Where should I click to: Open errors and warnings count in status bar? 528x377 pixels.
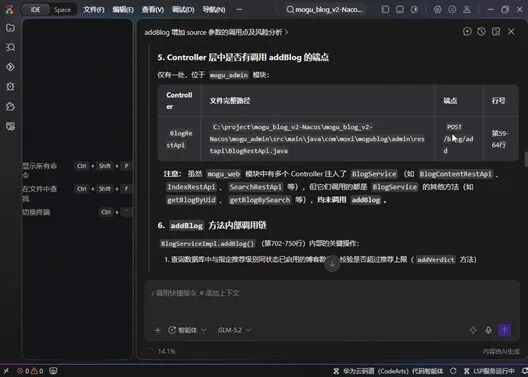(30, 371)
